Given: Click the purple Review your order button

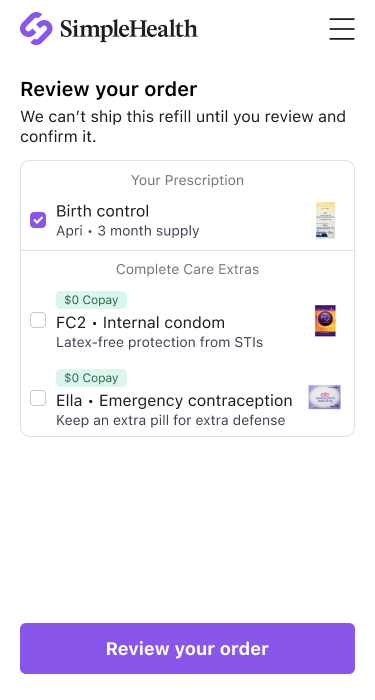Looking at the screenshot, I should pyautogui.click(x=188, y=649).
